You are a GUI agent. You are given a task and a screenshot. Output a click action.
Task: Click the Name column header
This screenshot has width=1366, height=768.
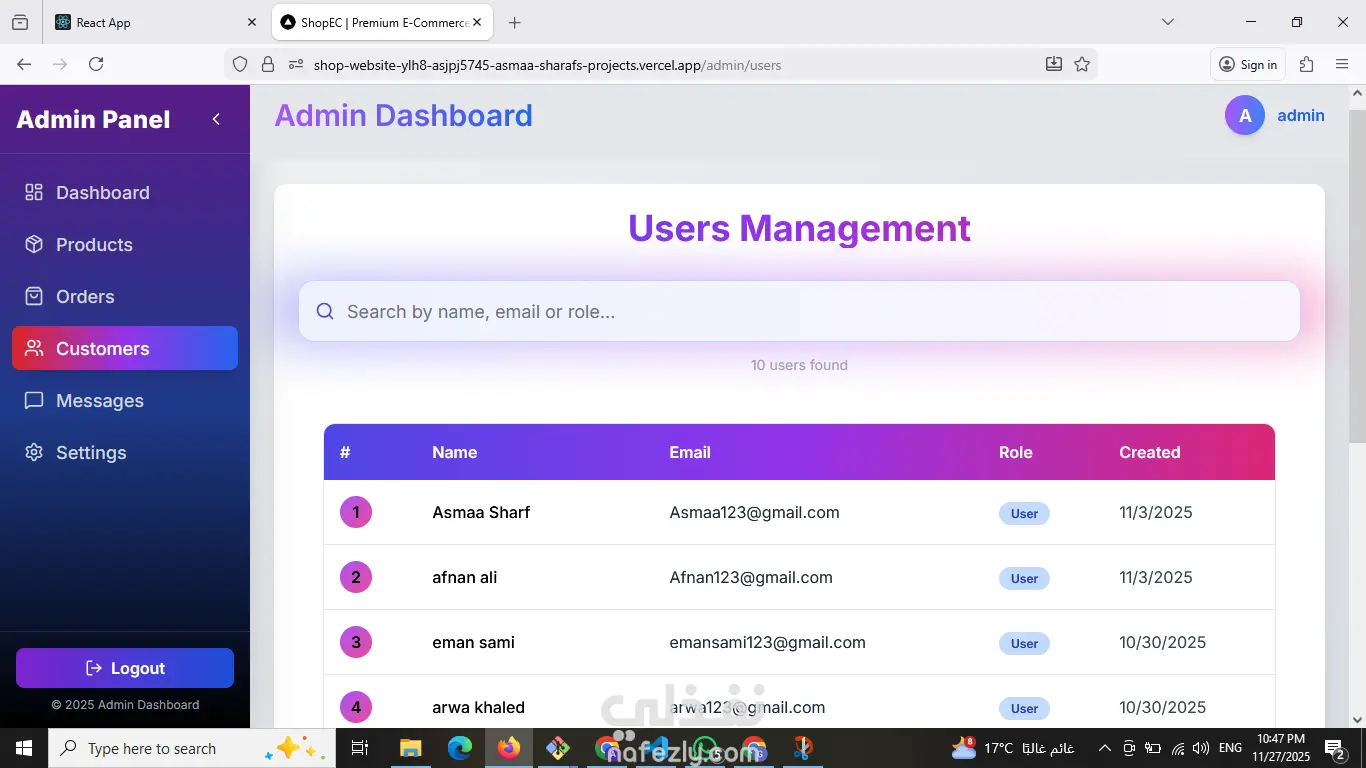coord(455,453)
